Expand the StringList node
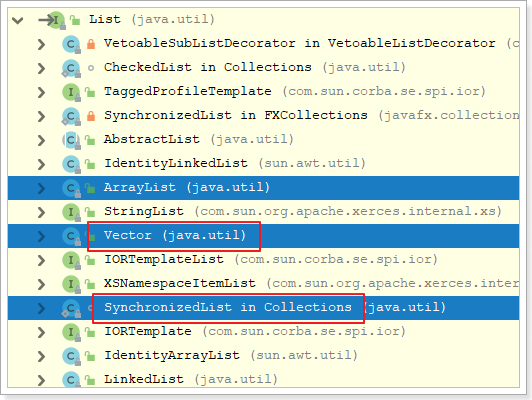532x400 pixels. tap(41, 212)
